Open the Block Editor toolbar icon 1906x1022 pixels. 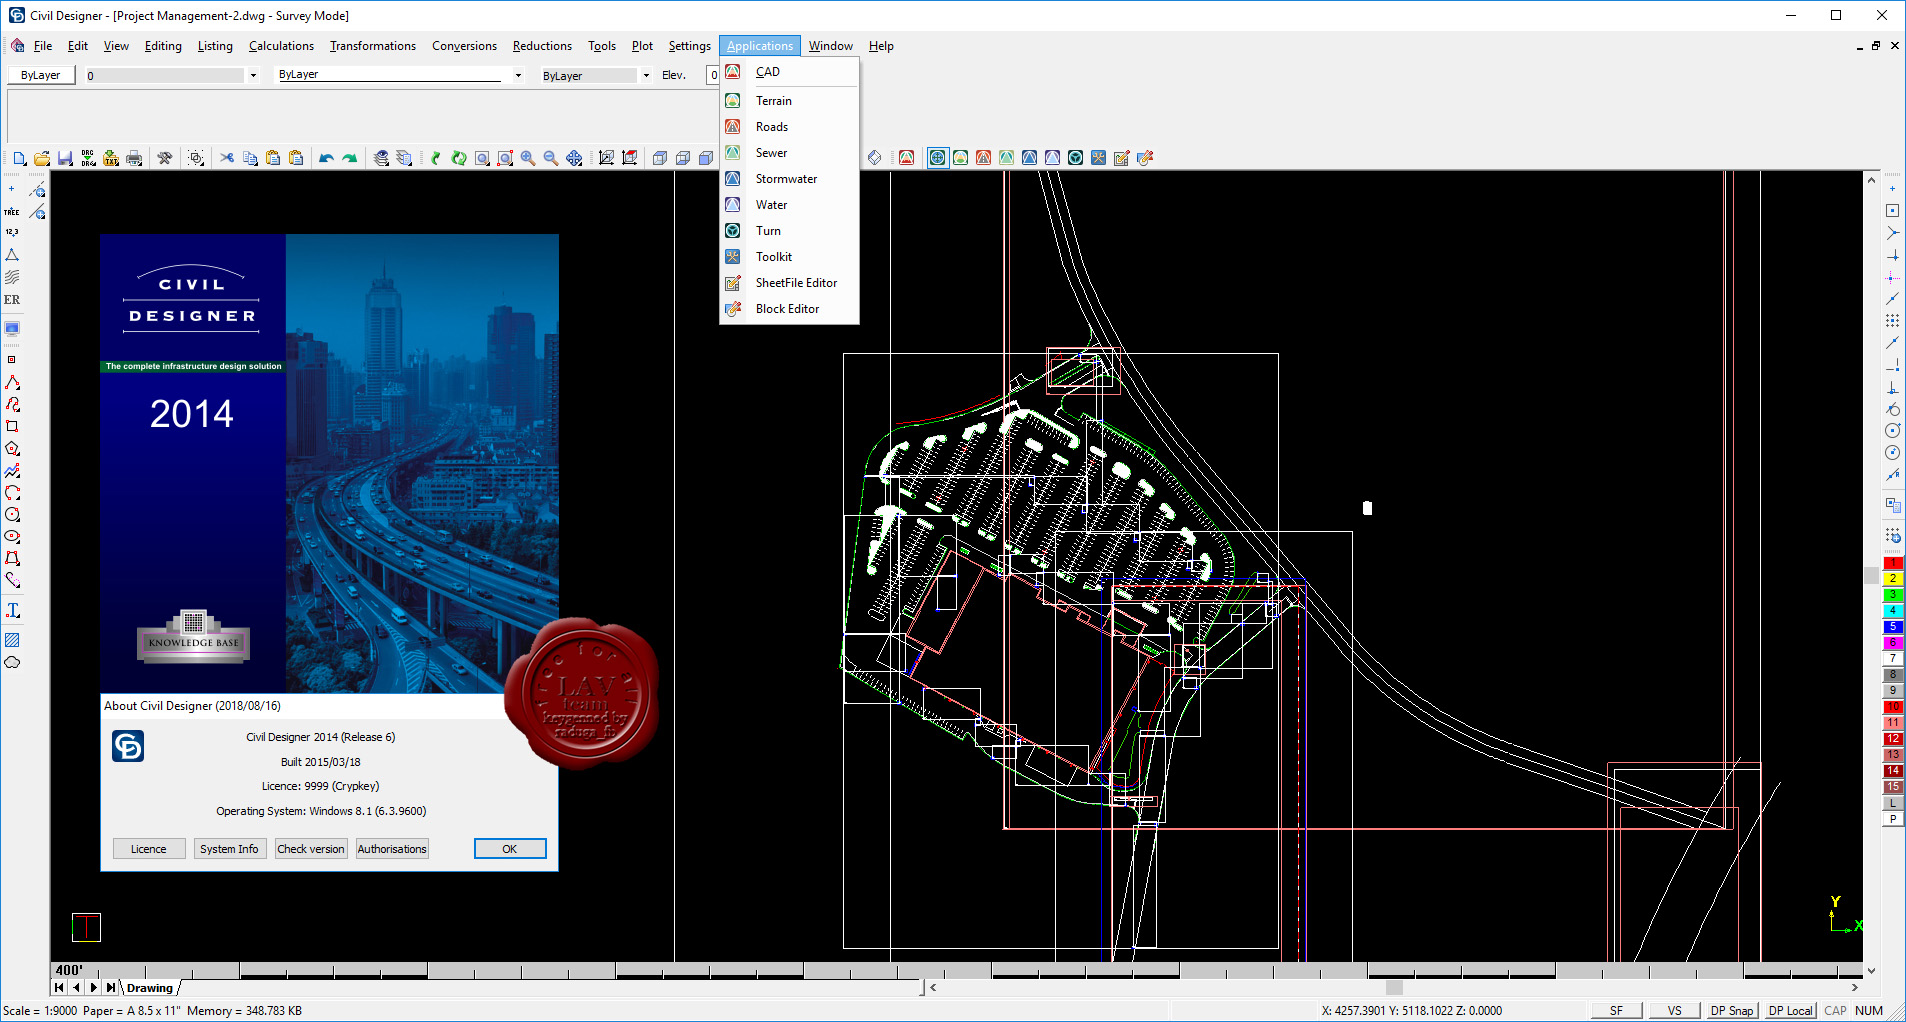[1145, 158]
